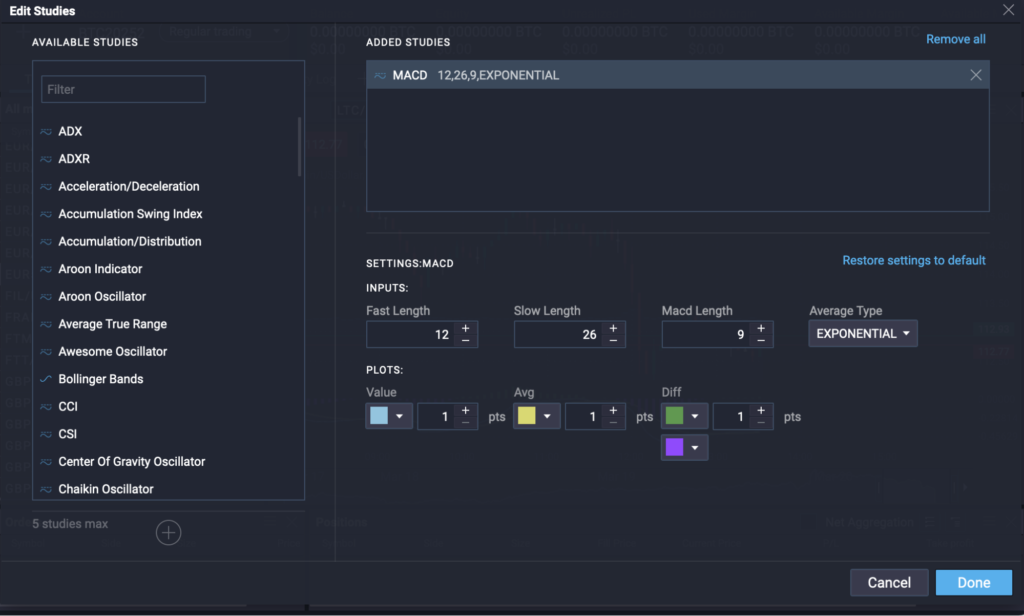This screenshot has height=616, width=1024.
Task: Click the purple Diff color swatch
Action: 675,447
